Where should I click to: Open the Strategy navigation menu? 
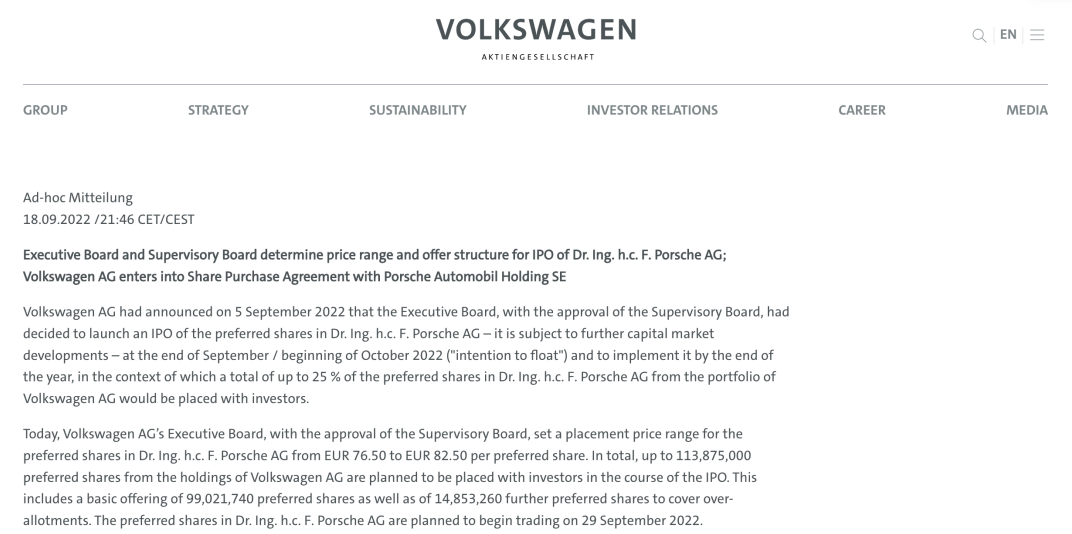coord(218,110)
